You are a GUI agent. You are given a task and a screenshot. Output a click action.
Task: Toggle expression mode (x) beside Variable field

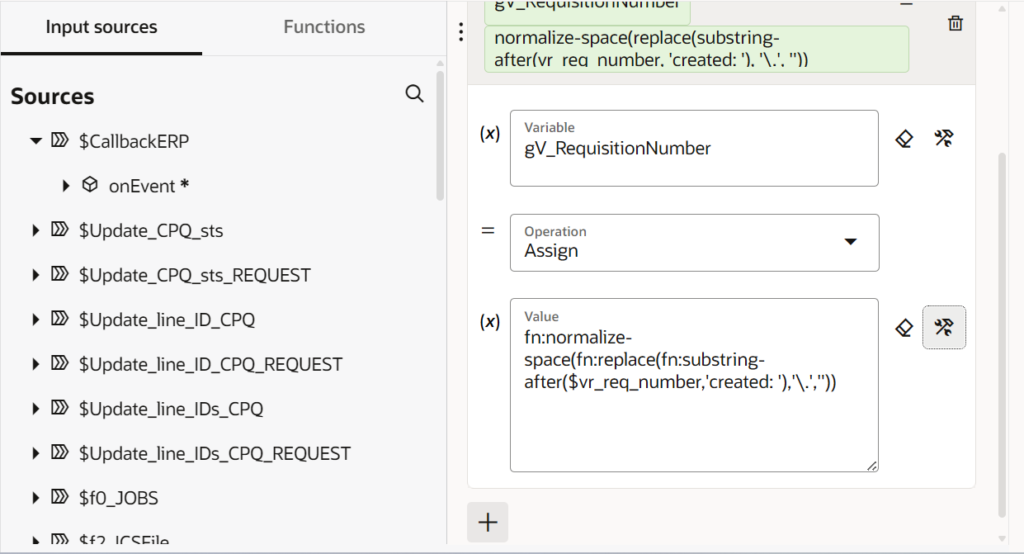[x=490, y=134]
